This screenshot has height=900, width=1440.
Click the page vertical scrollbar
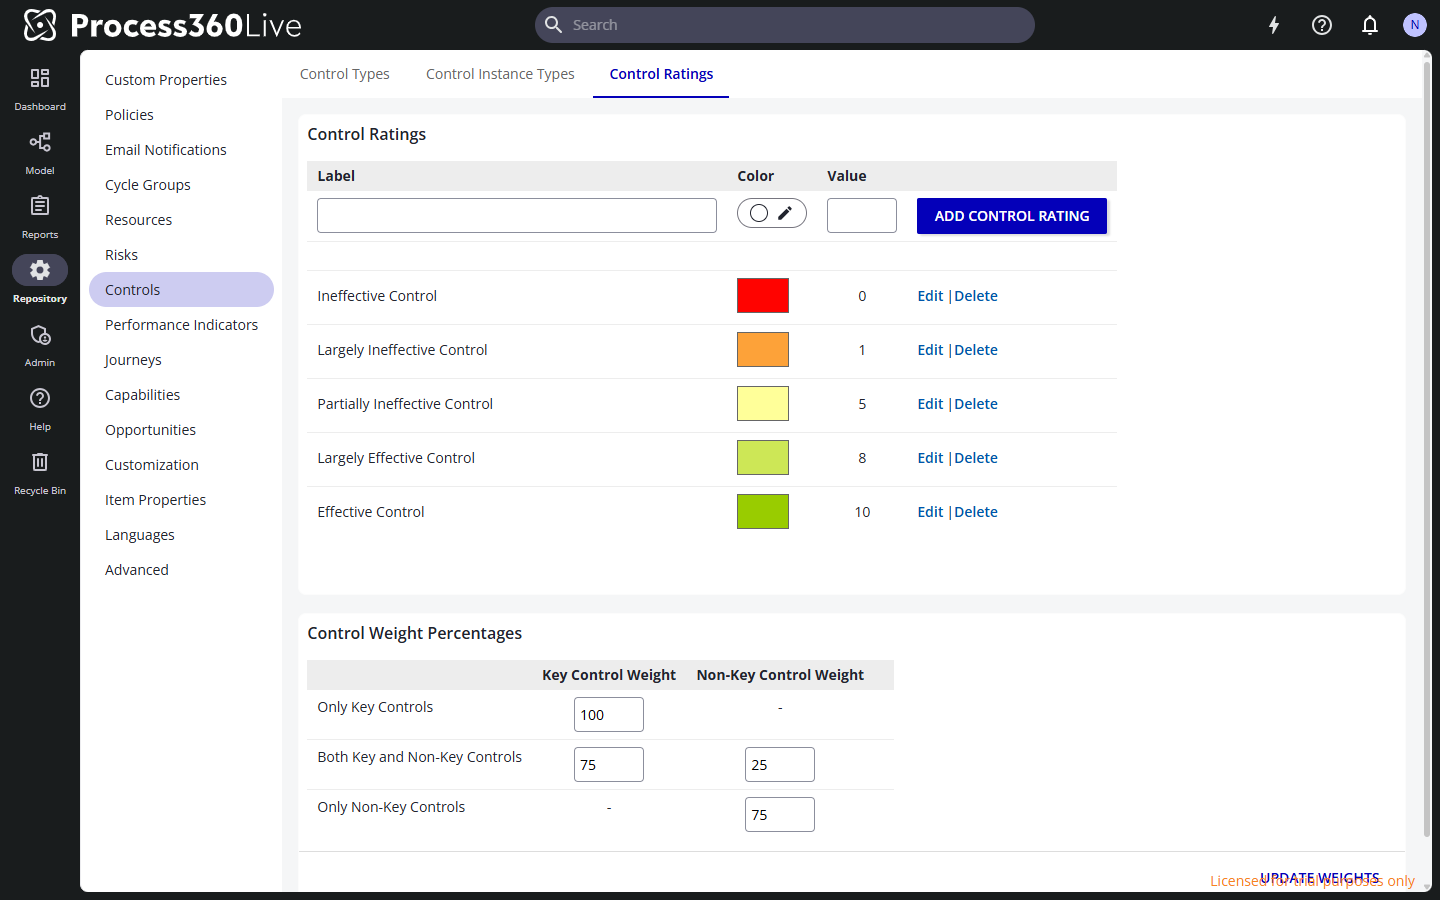tap(1427, 450)
